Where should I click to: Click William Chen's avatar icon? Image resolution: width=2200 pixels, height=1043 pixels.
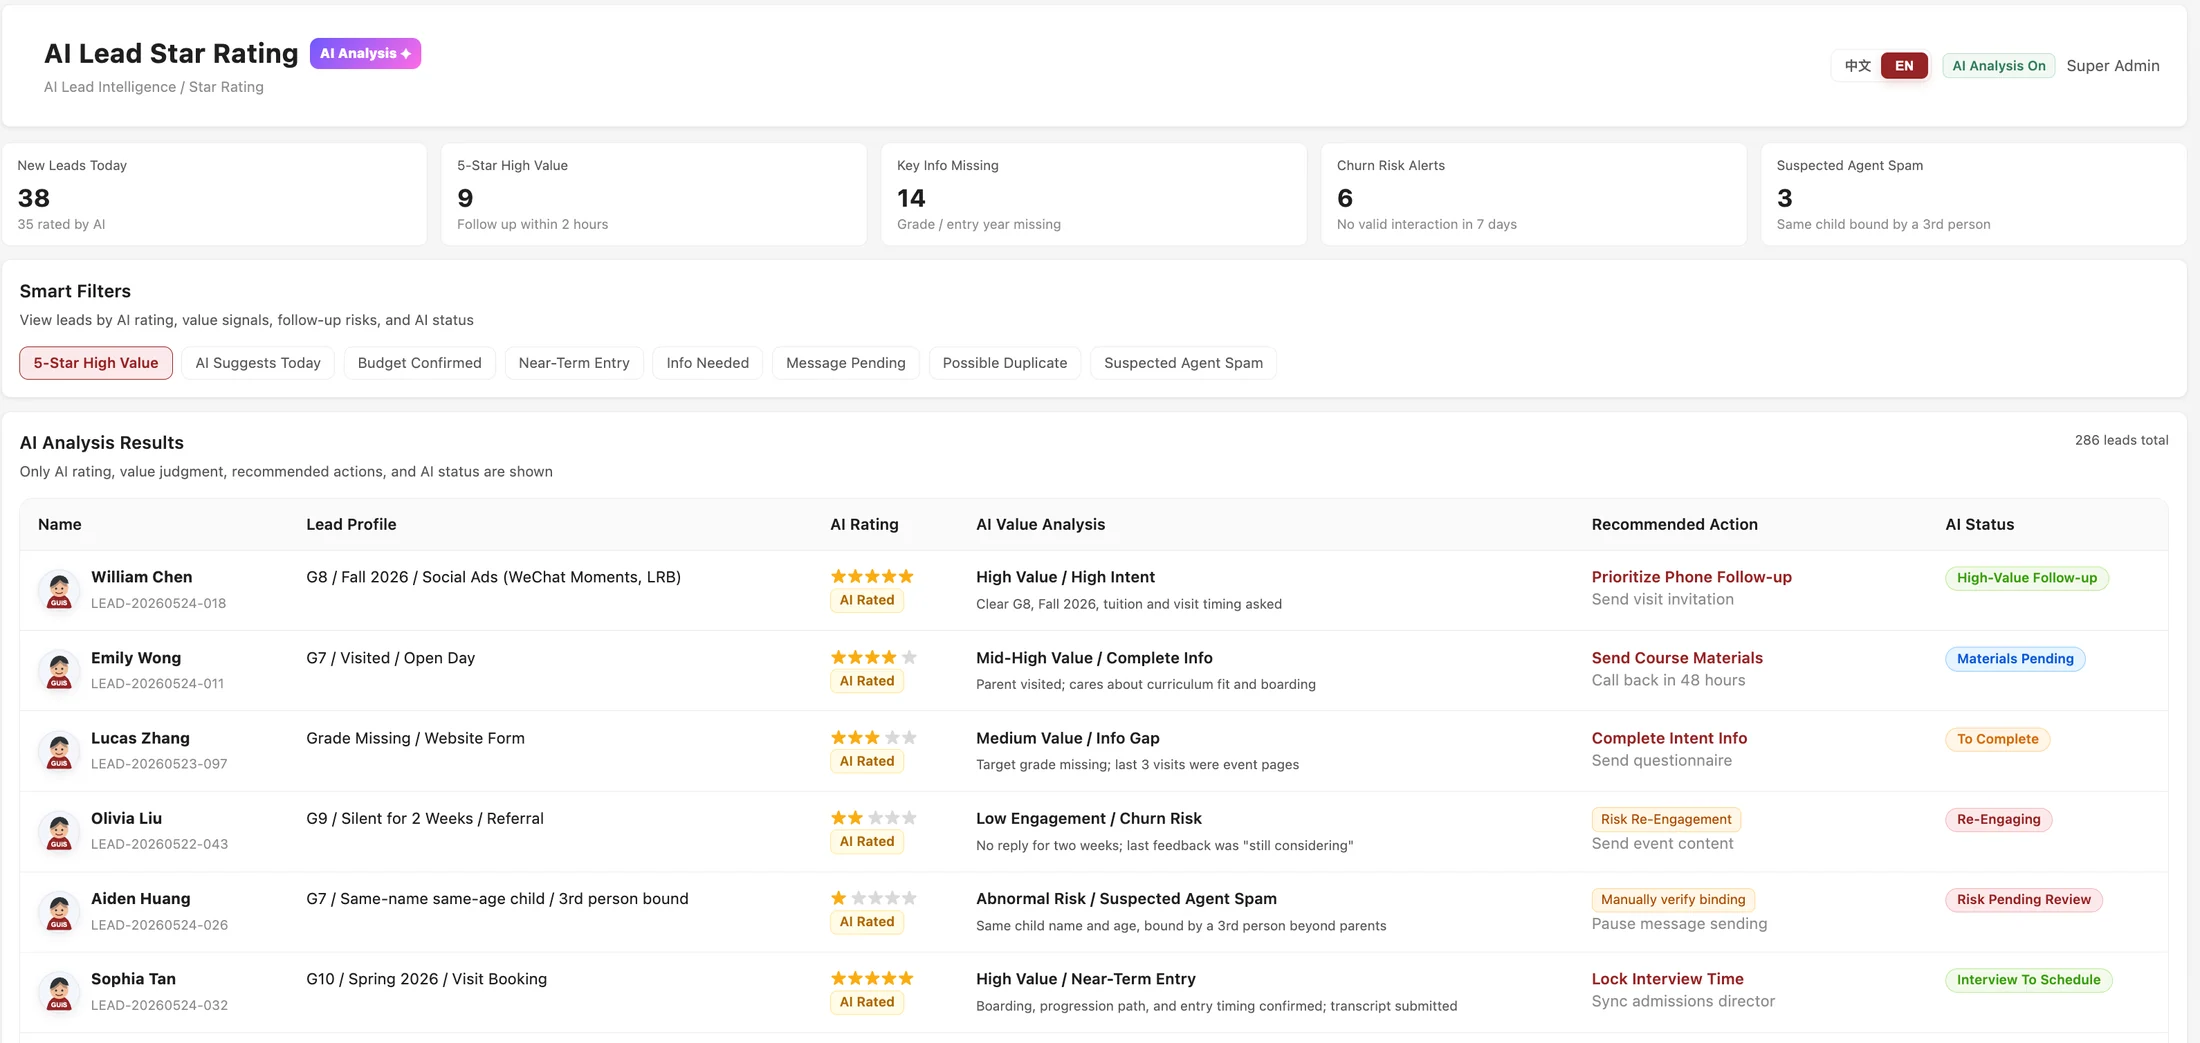click(x=59, y=590)
